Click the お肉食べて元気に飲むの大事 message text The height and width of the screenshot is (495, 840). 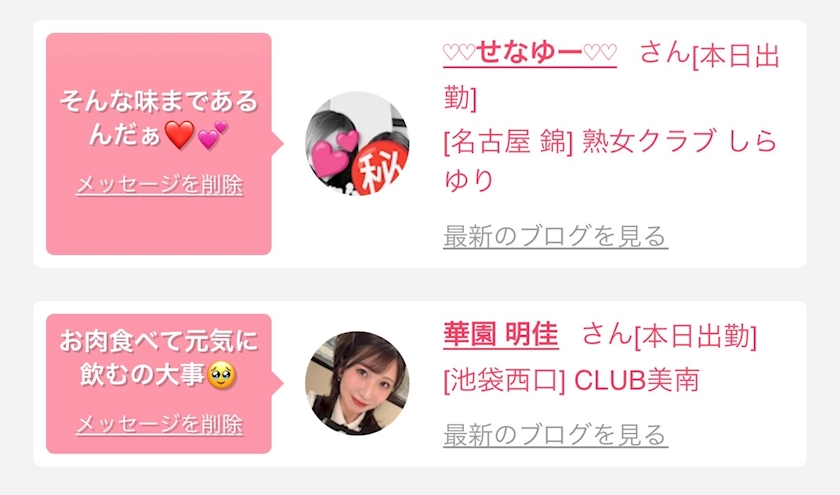pos(159,357)
